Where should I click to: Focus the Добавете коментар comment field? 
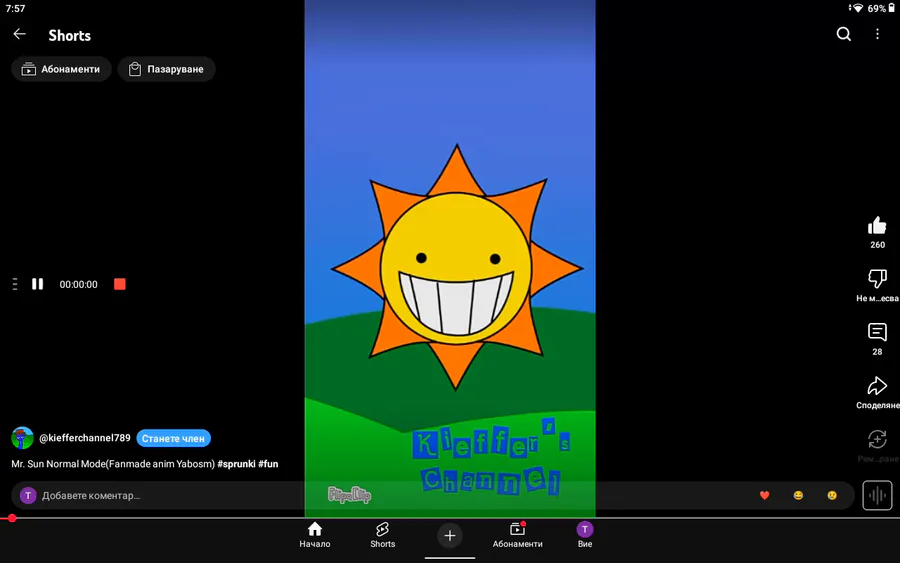[433, 495]
